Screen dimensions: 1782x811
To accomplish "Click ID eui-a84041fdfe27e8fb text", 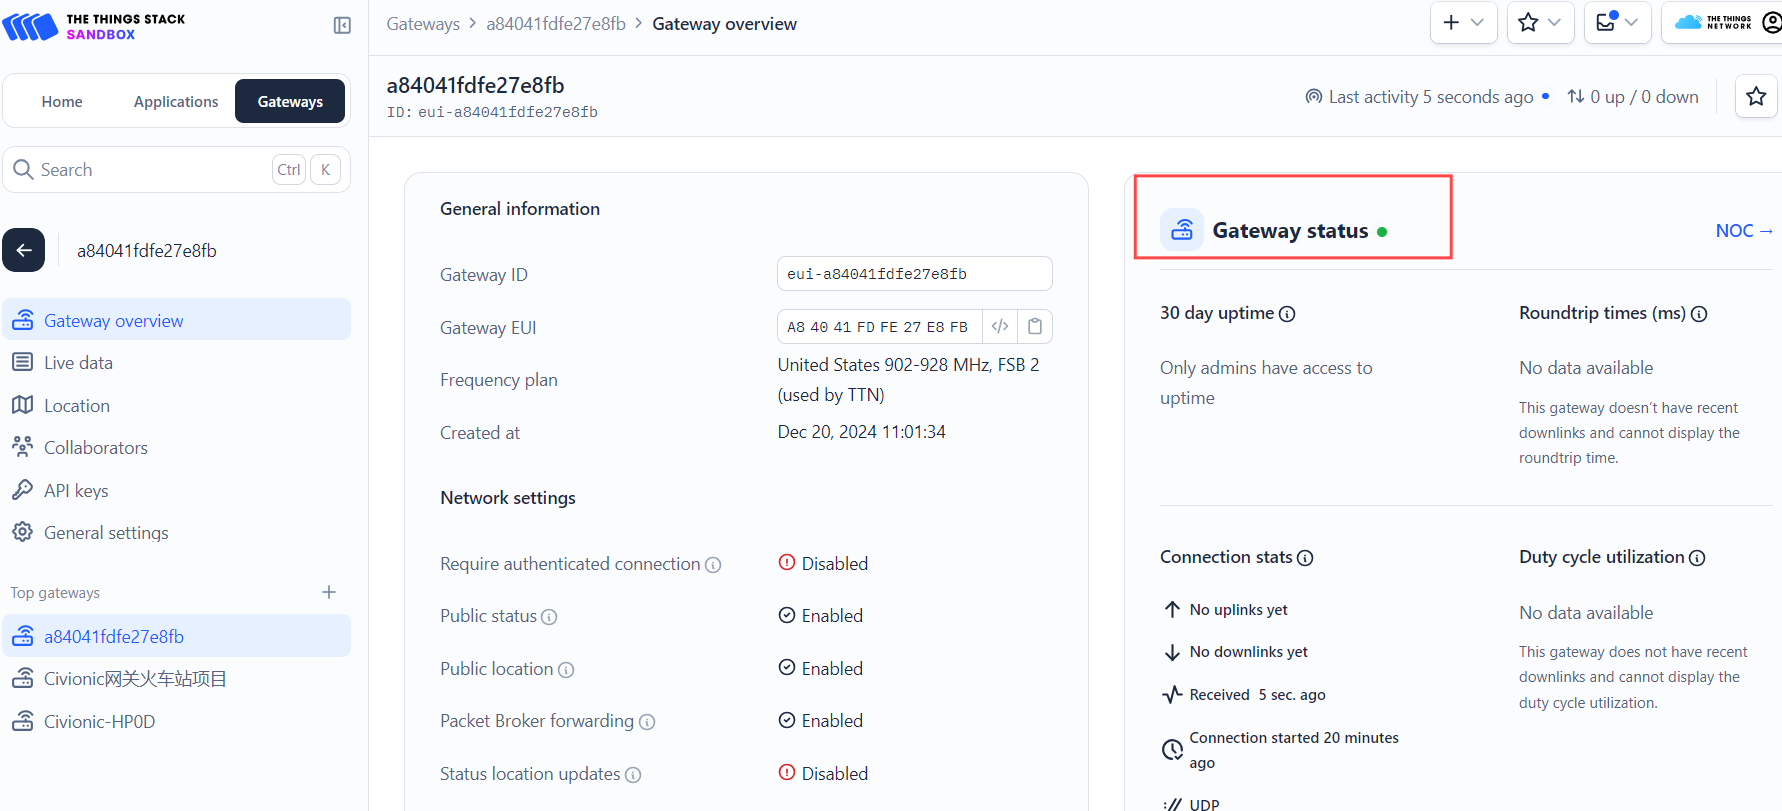I will (x=492, y=112).
